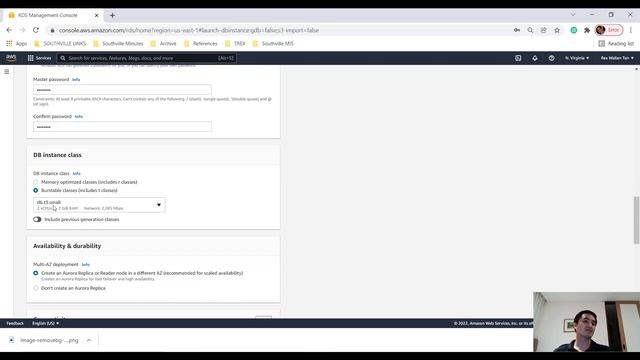Open the N. Virginia region dropdown
This screenshot has width=640, height=360.
(577, 58)
